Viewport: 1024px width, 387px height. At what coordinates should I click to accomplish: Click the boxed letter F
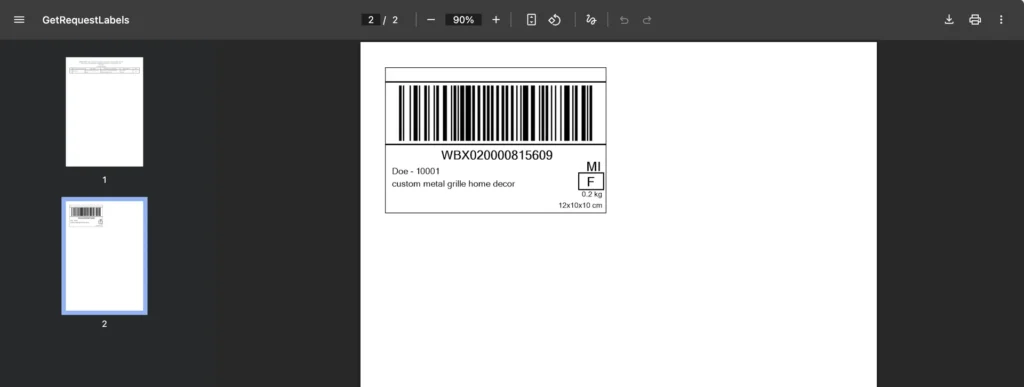[591, 181]
